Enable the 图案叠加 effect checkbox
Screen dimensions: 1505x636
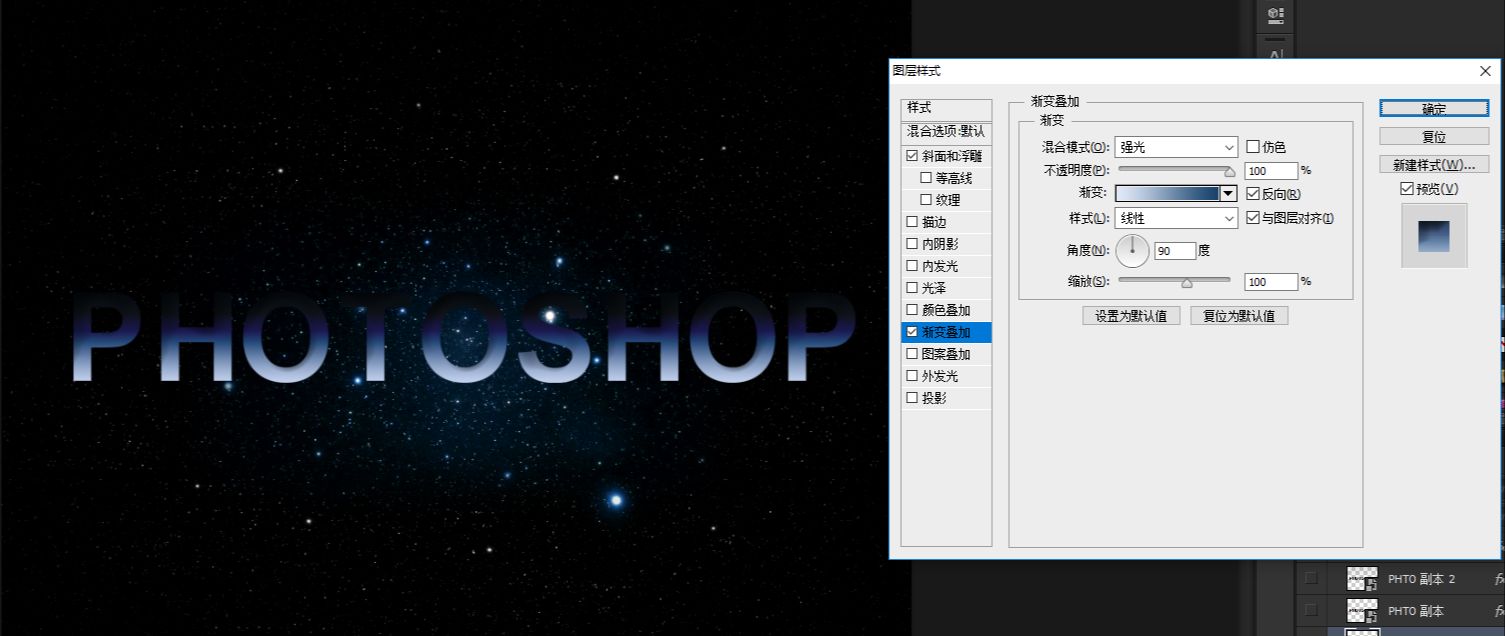tap(912, 354)
